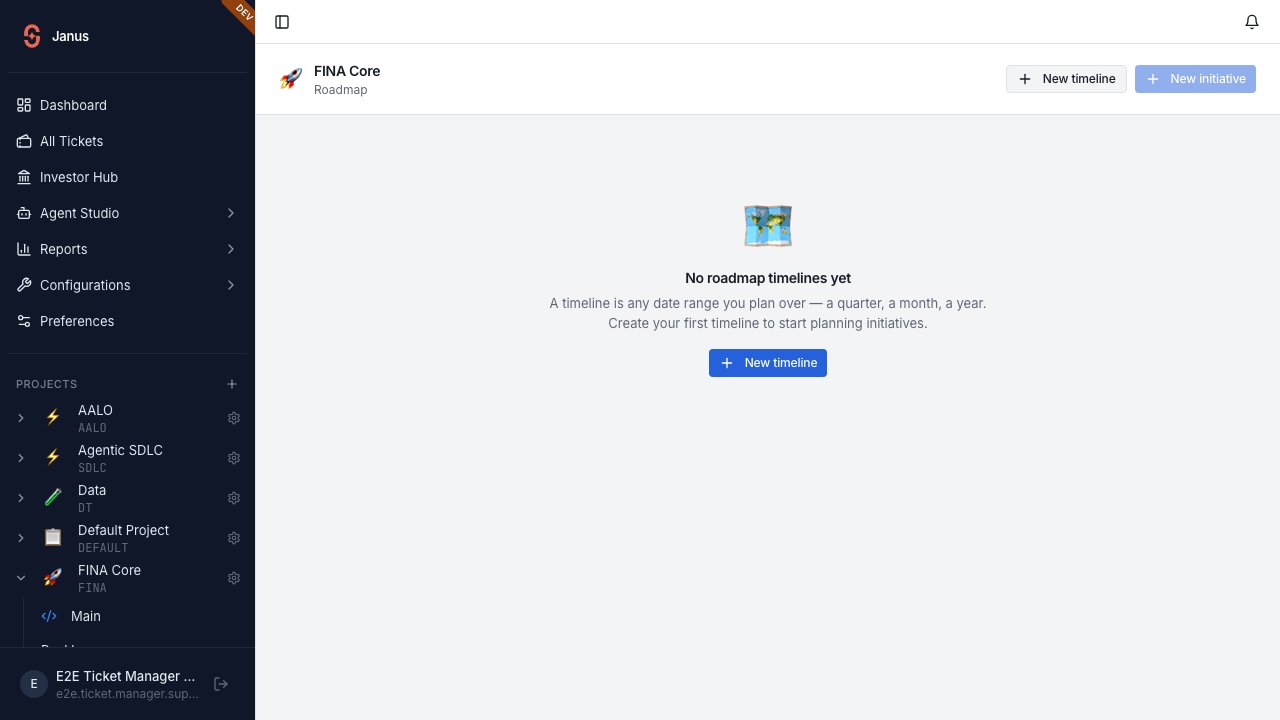Image resolution: width=1280 pixels, height=720 pixels.
Task: Add a new project with plus icon
Action: point(232,384)
